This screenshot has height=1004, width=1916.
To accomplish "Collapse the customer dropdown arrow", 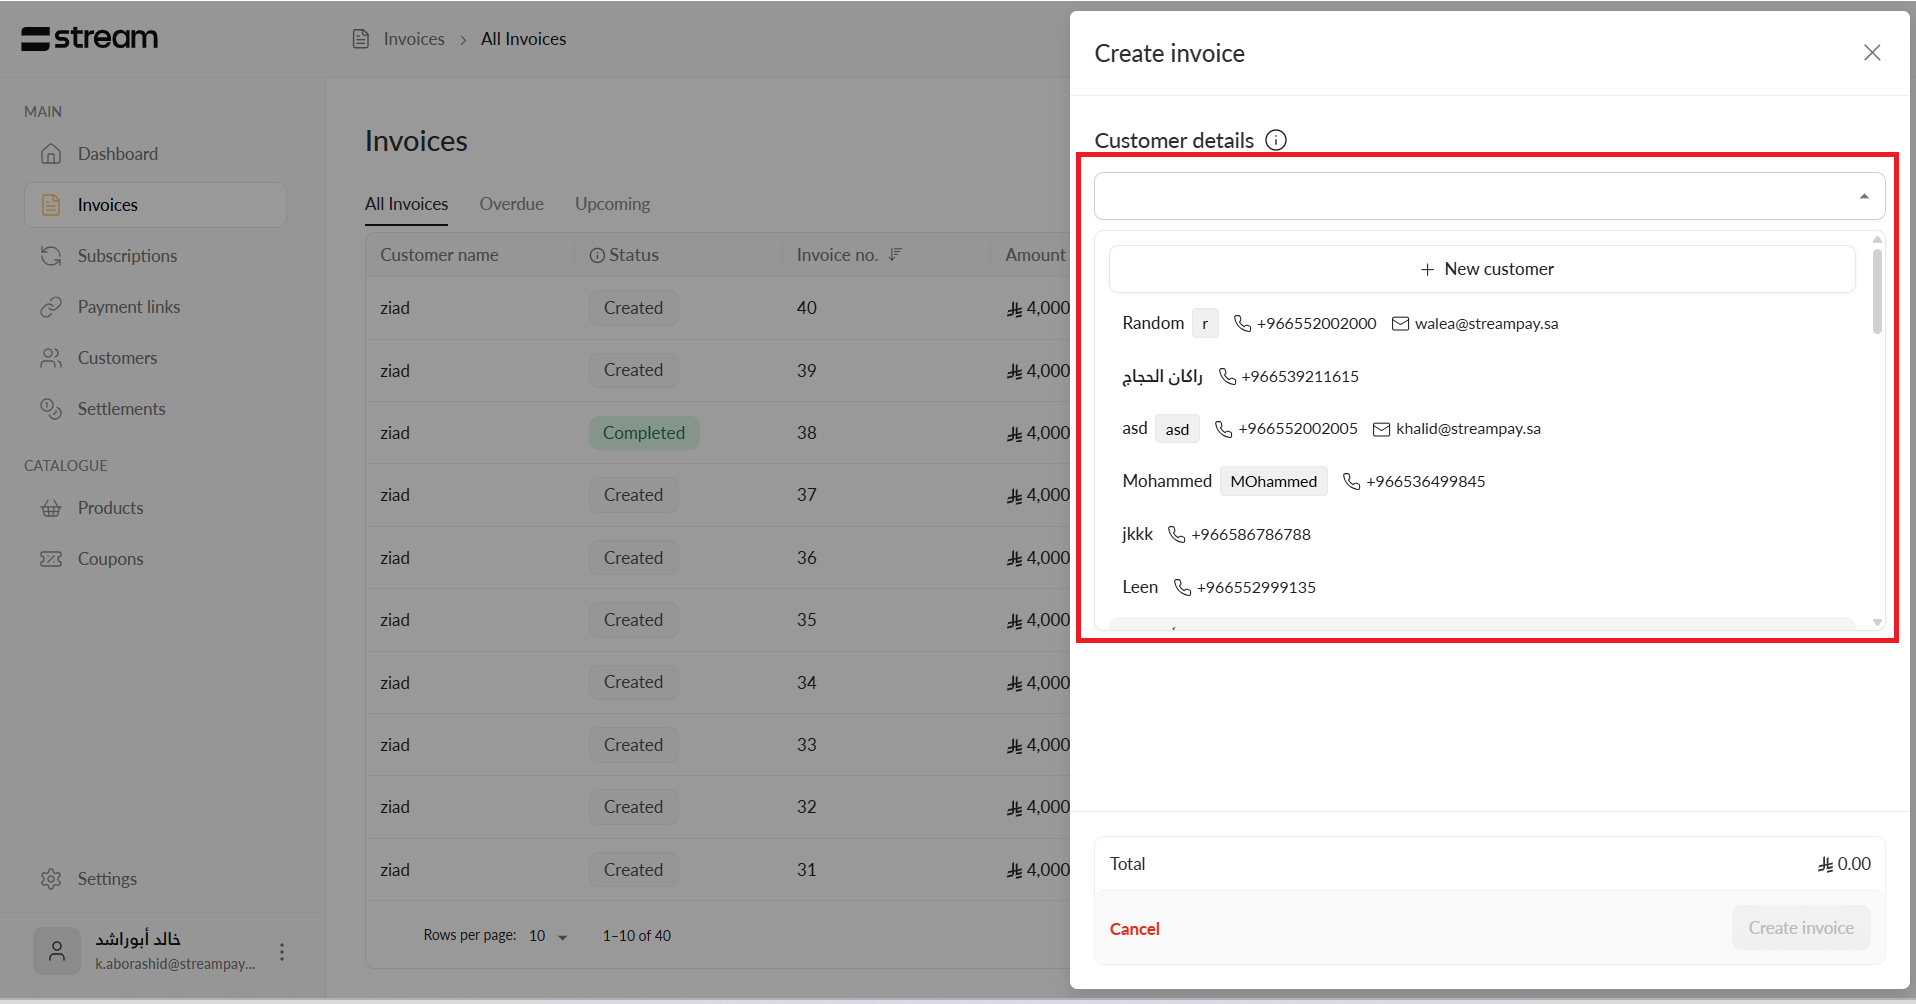I will point(1864,196).
